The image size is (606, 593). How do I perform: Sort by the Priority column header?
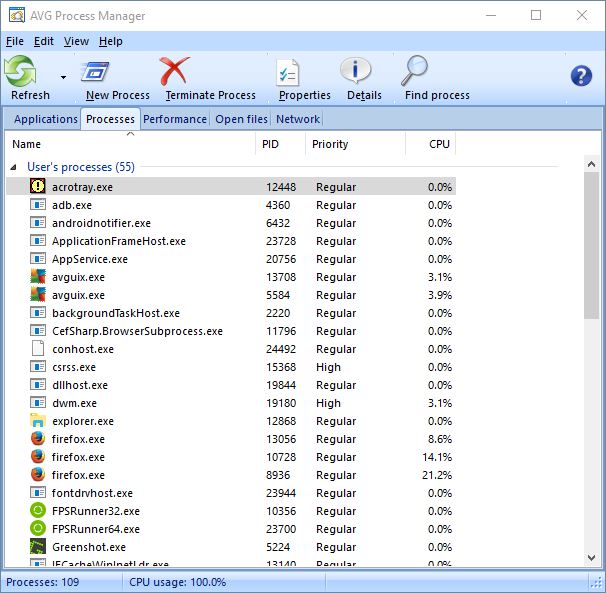tap(355, 144)
